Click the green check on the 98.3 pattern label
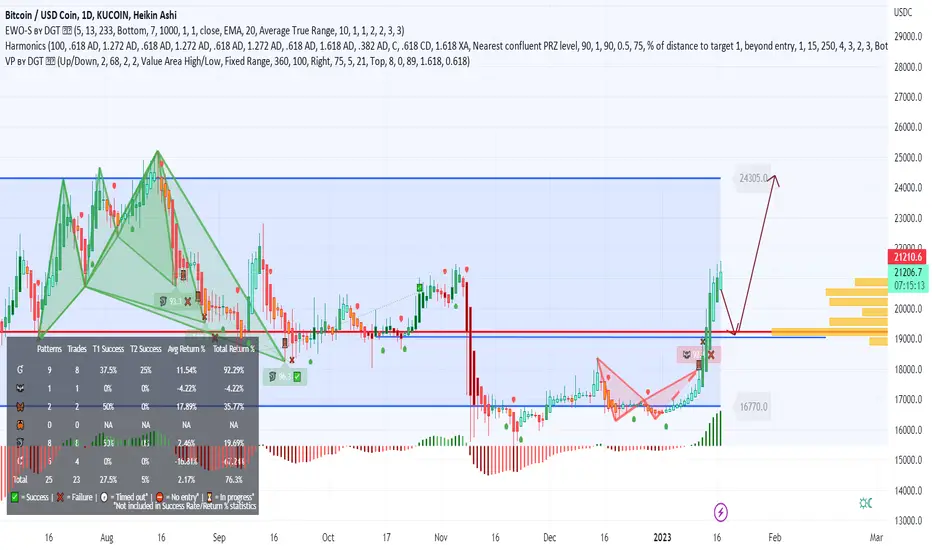 tap(297, 376)
